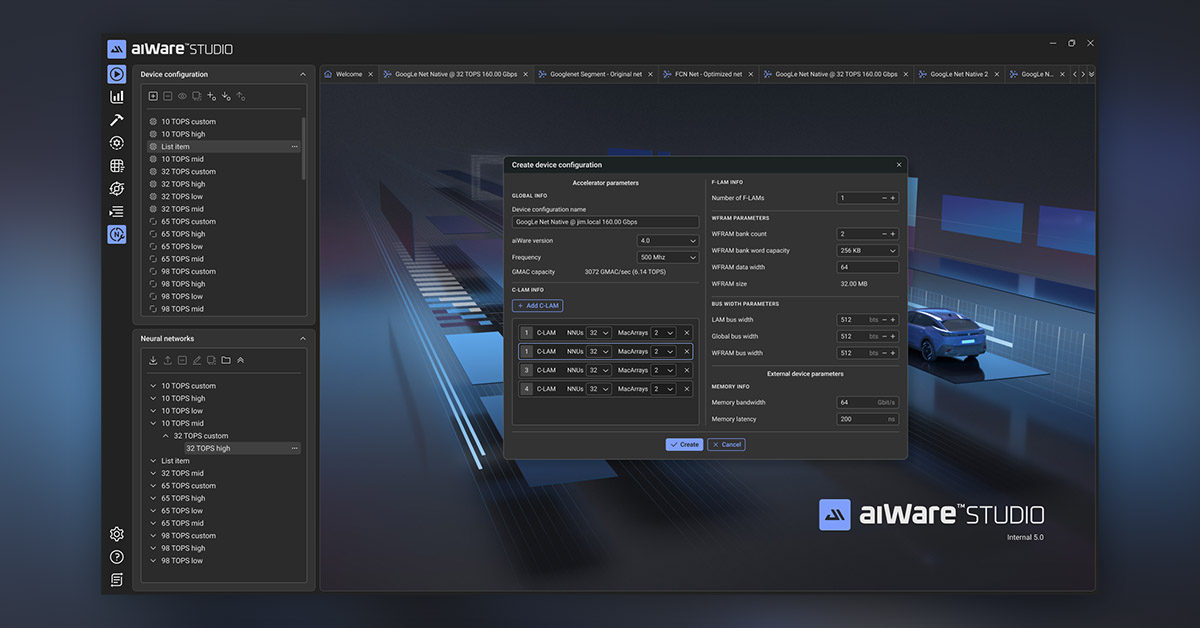
Task: Switch to the Welcome tab
Action: click(x=348, y=74)
